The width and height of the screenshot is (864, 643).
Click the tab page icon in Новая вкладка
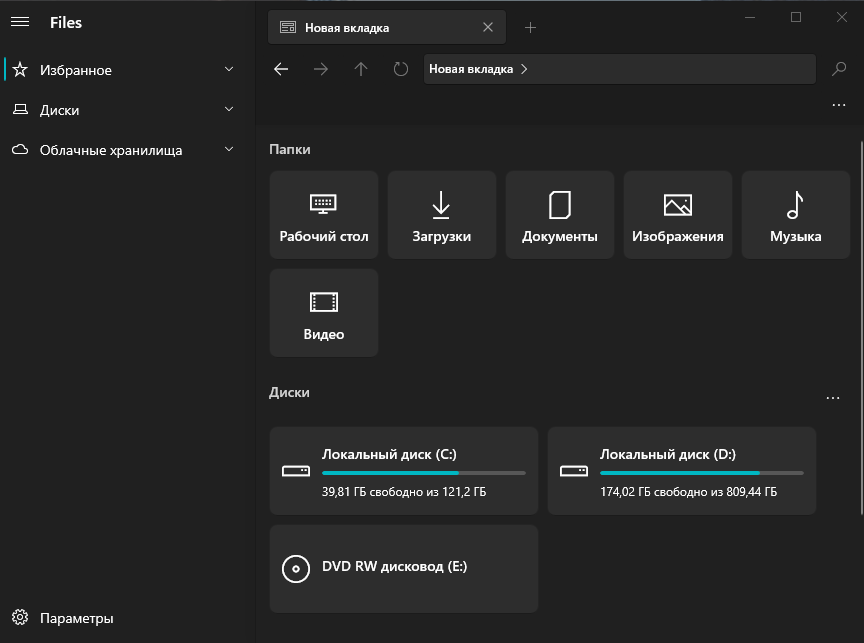click(x=288, y=27)
